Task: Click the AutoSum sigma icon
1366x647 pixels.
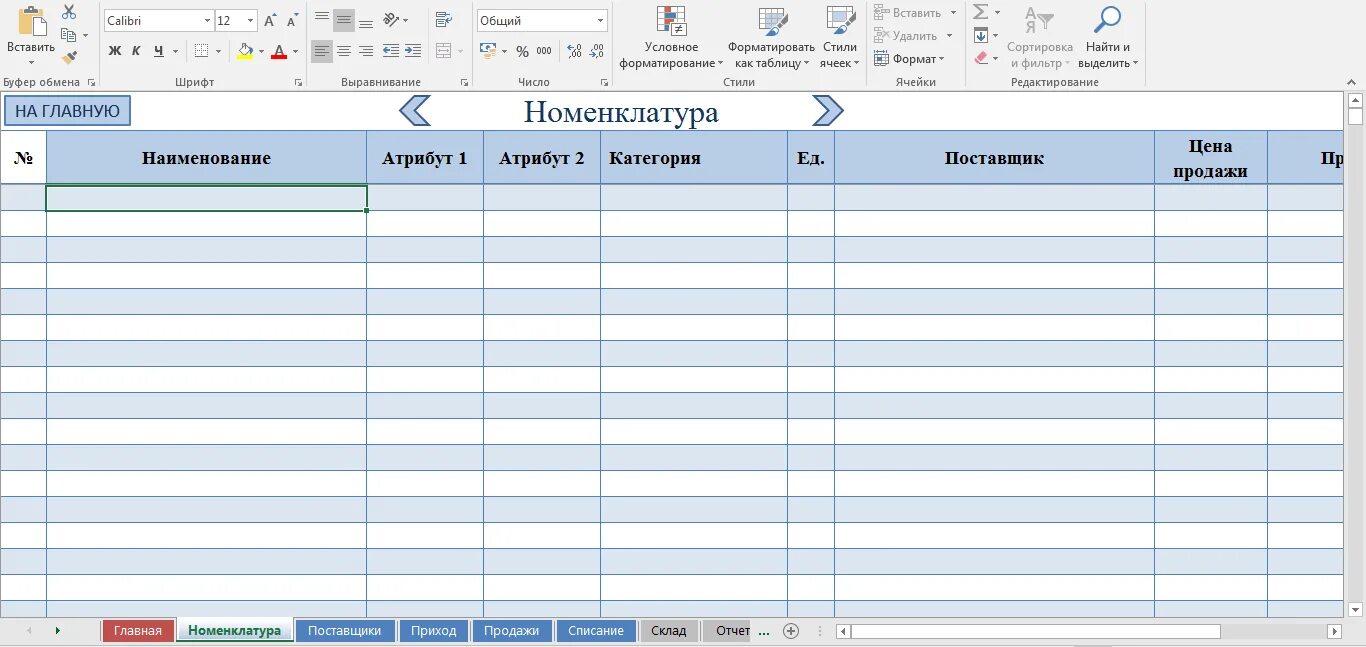Action: 981,12
